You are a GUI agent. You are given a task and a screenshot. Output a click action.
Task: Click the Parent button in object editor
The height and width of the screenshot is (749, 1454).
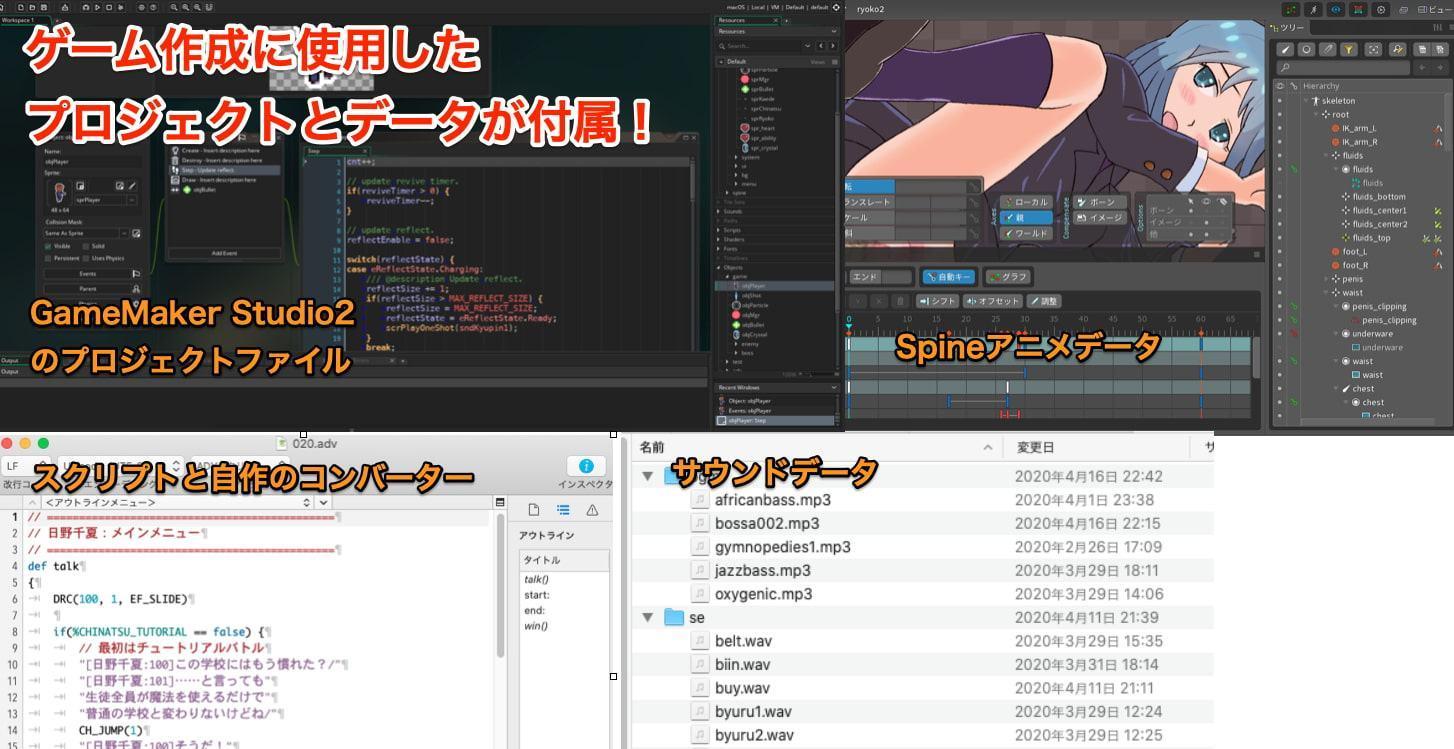(87, 289)
